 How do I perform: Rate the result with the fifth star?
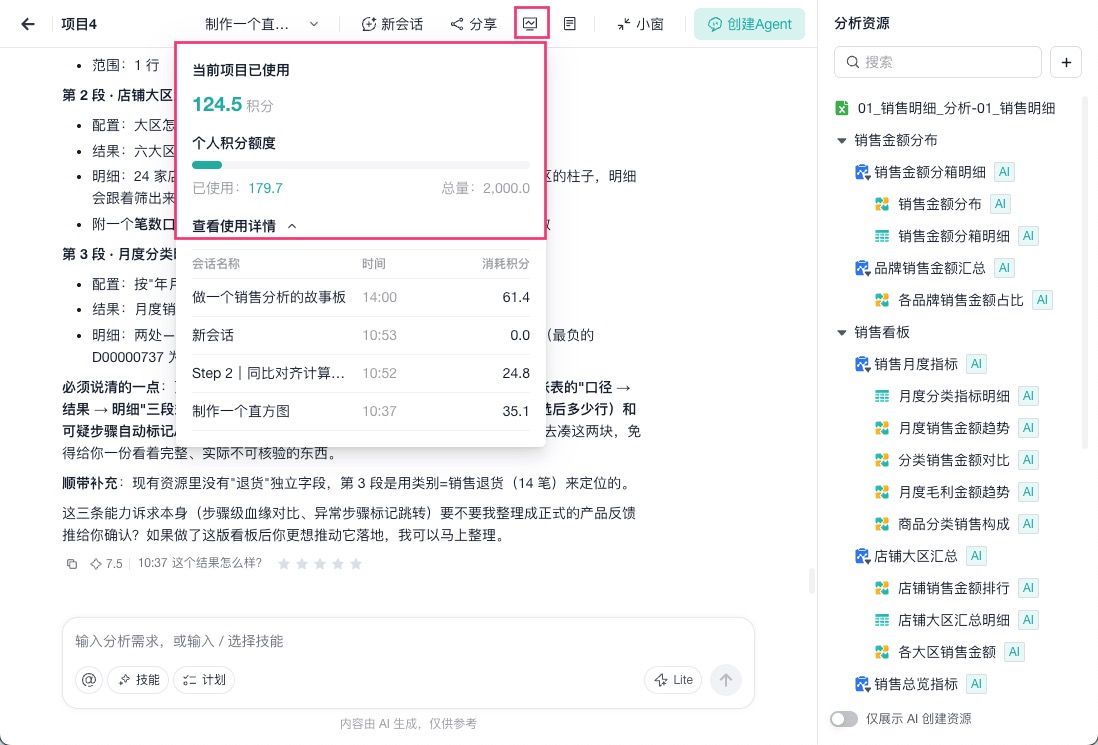356,564
